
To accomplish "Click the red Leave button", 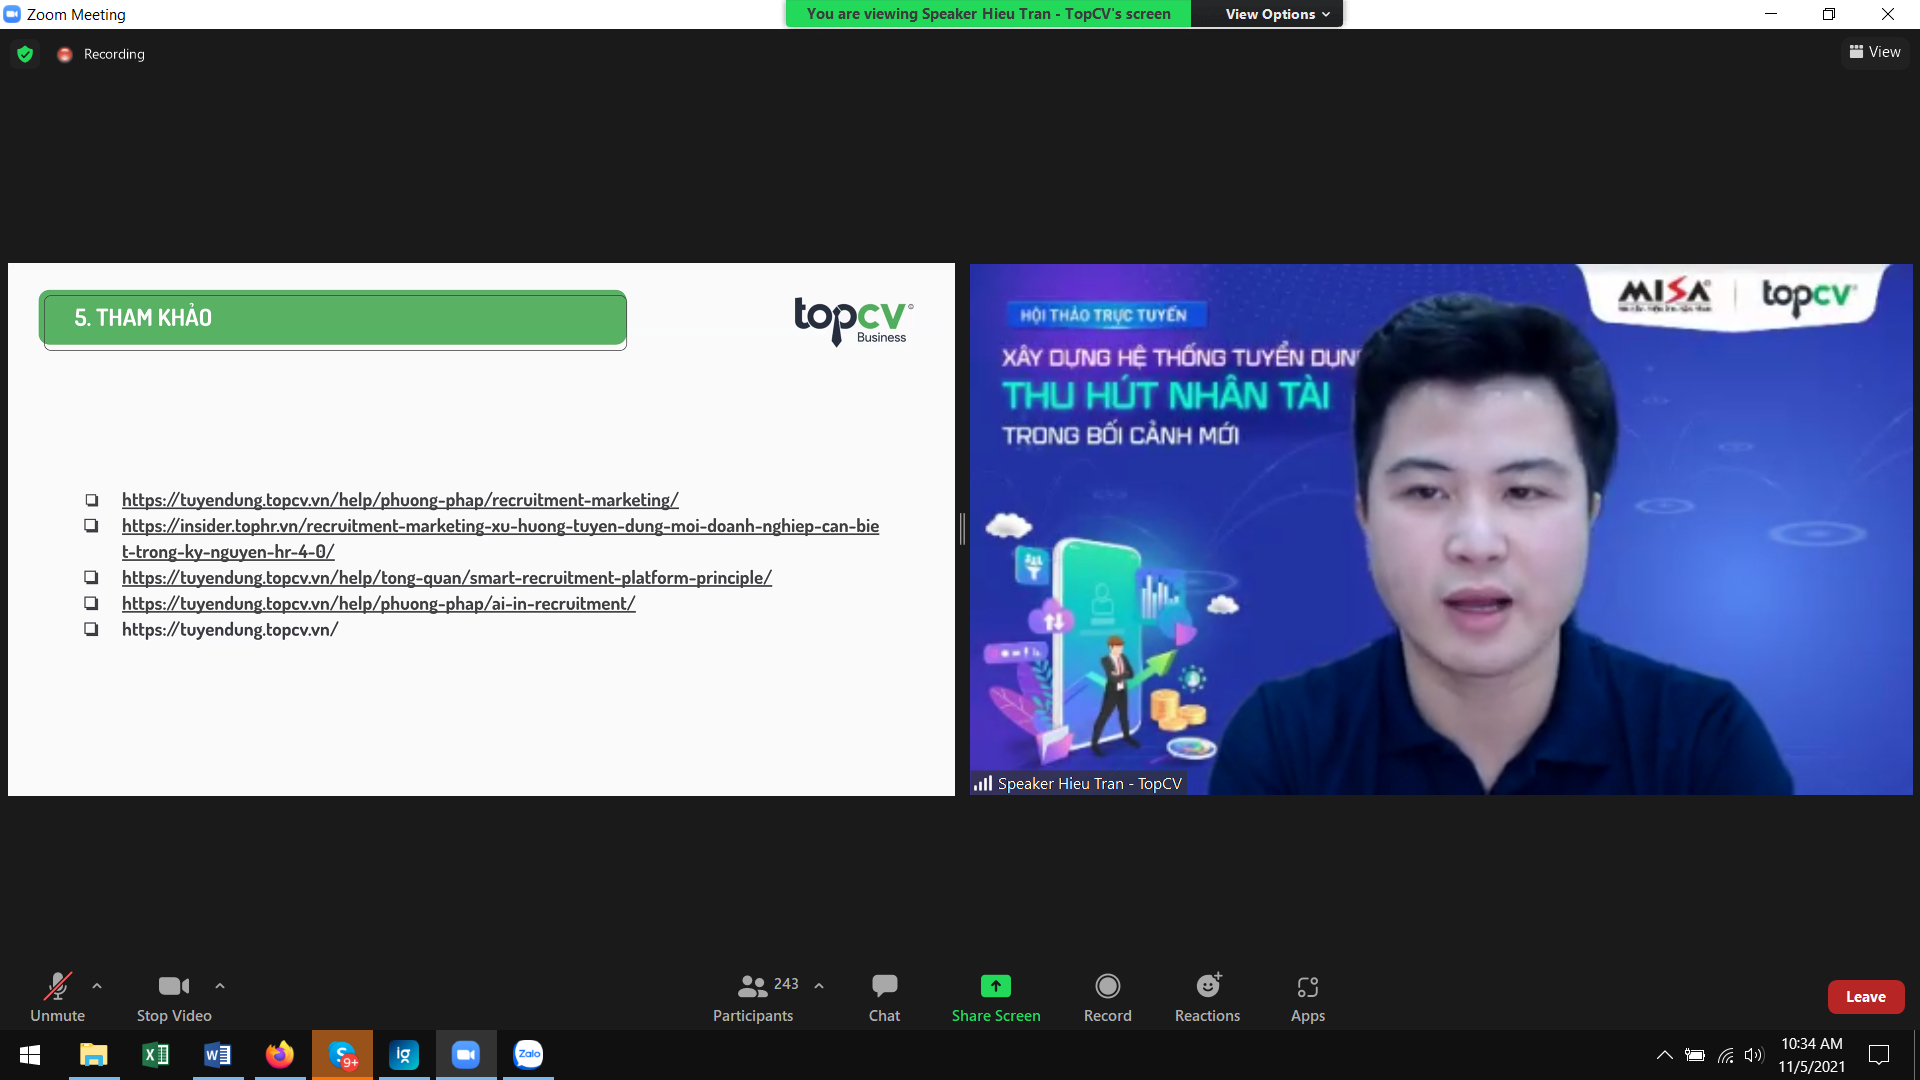I will (1865, 997).
